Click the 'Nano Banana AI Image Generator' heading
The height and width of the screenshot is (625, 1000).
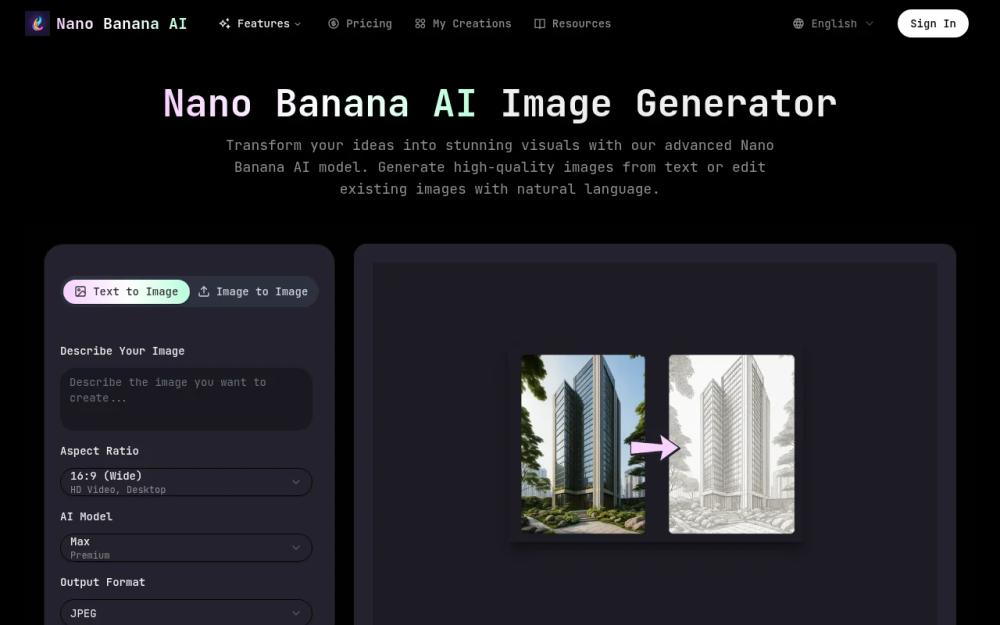click(x=500, y=103)
